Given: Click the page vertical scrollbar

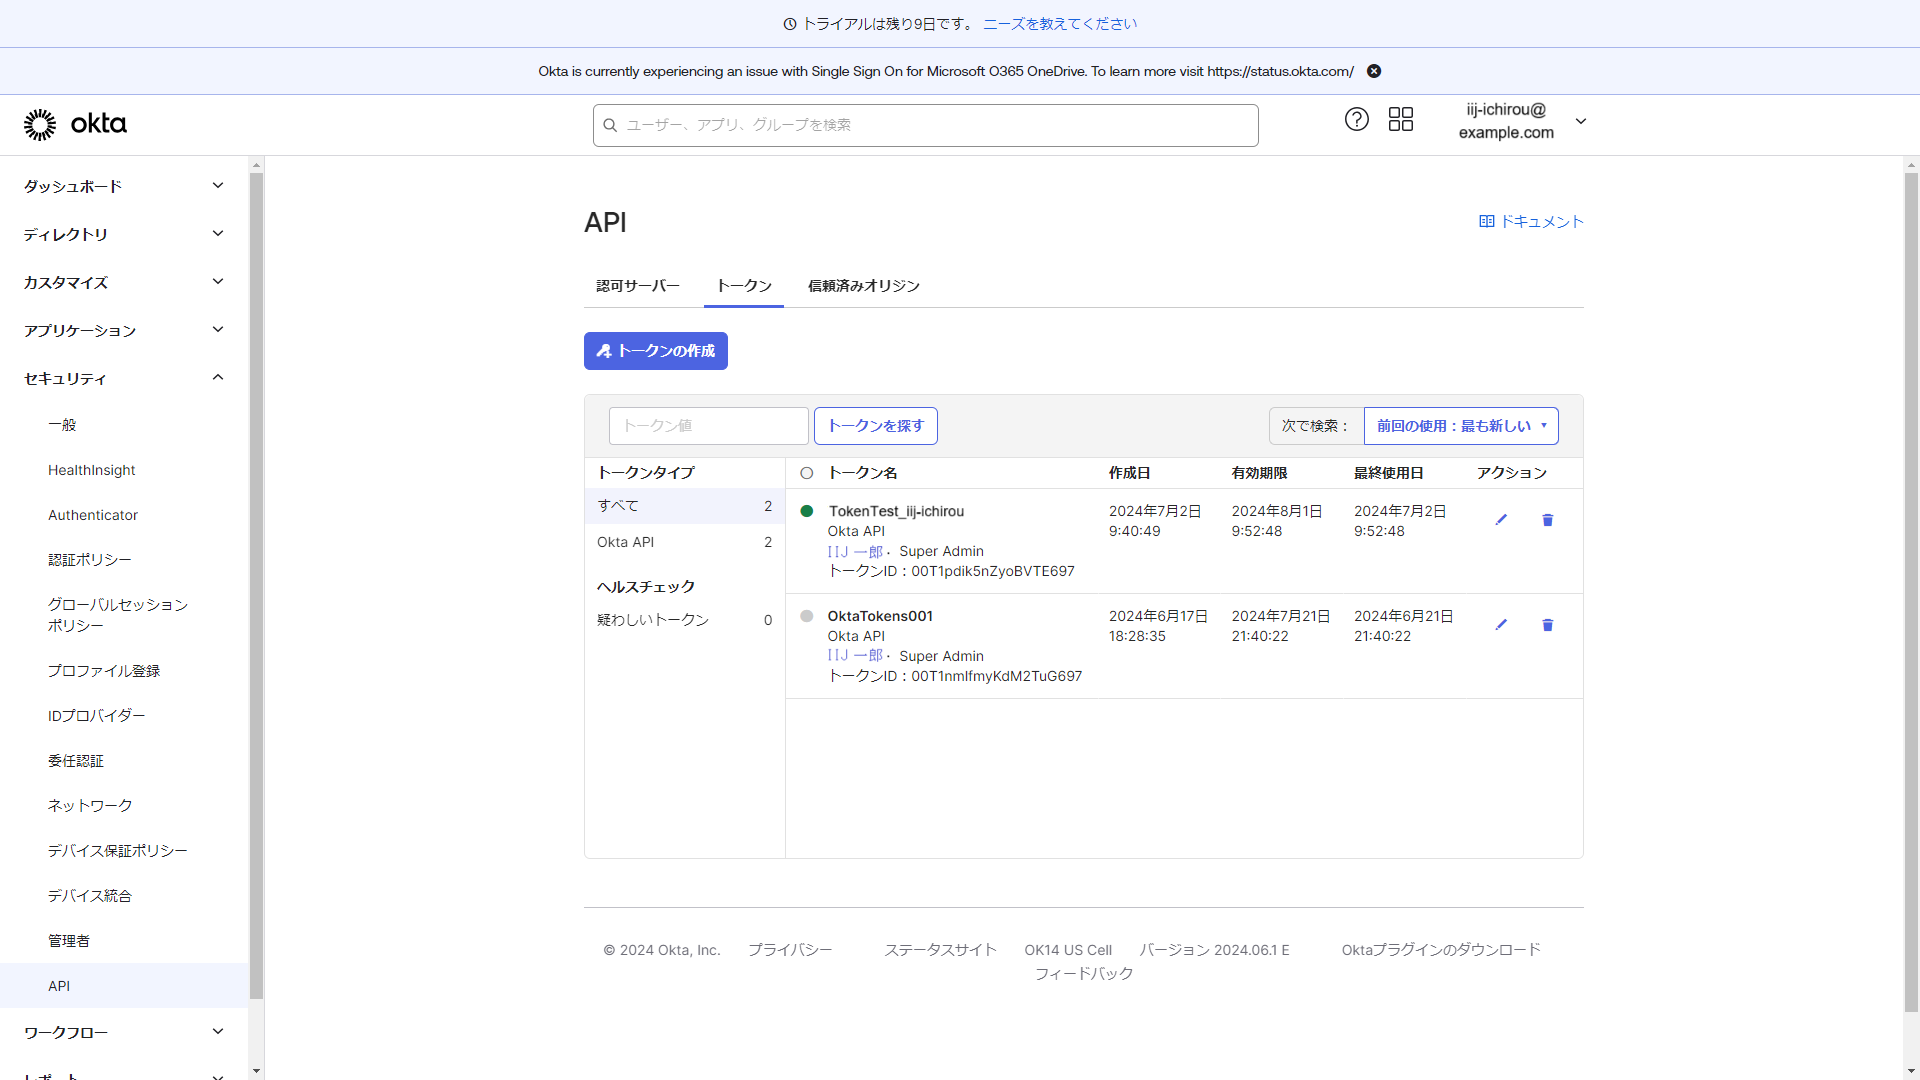Looking at the screenshot, I should tap(1911, 590).
